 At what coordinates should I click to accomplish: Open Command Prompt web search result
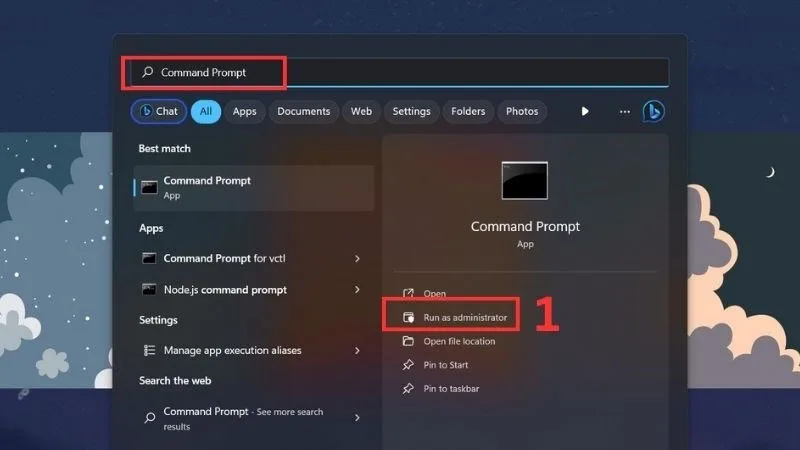[254, 418]
